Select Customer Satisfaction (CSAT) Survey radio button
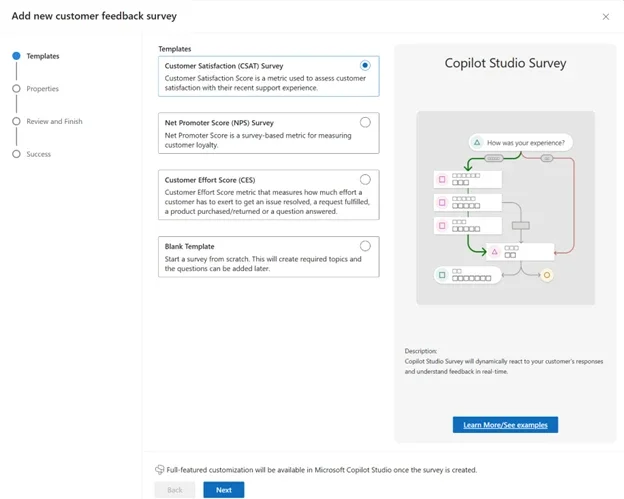Image resolution: width=624 pixels, height=499 pixels. coord(365,65)
